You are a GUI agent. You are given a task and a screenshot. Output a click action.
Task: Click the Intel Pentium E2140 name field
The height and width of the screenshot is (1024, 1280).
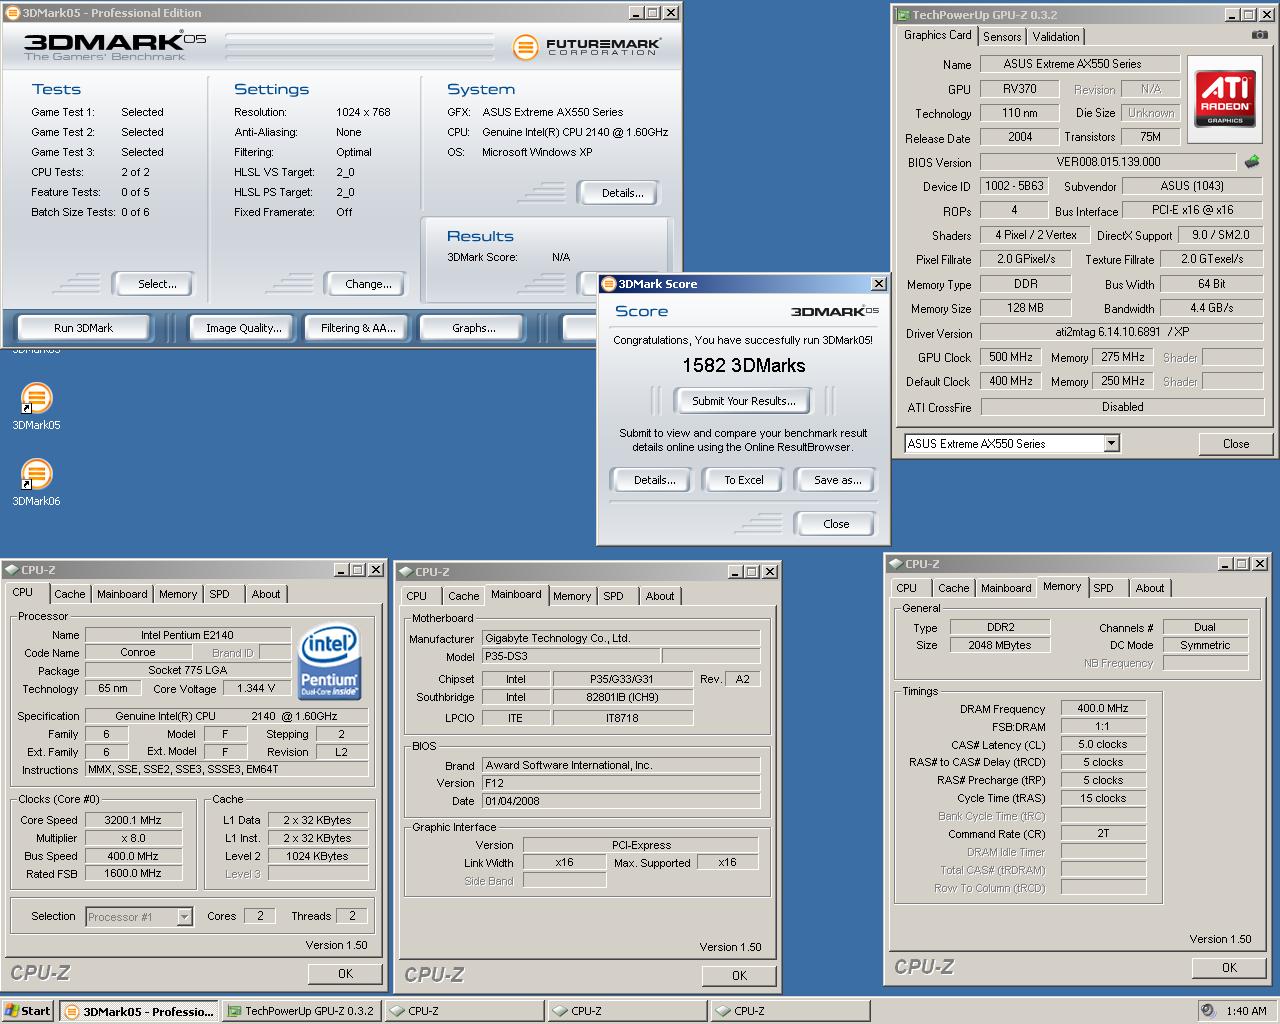pyautogui.click(x=187, y=635)
